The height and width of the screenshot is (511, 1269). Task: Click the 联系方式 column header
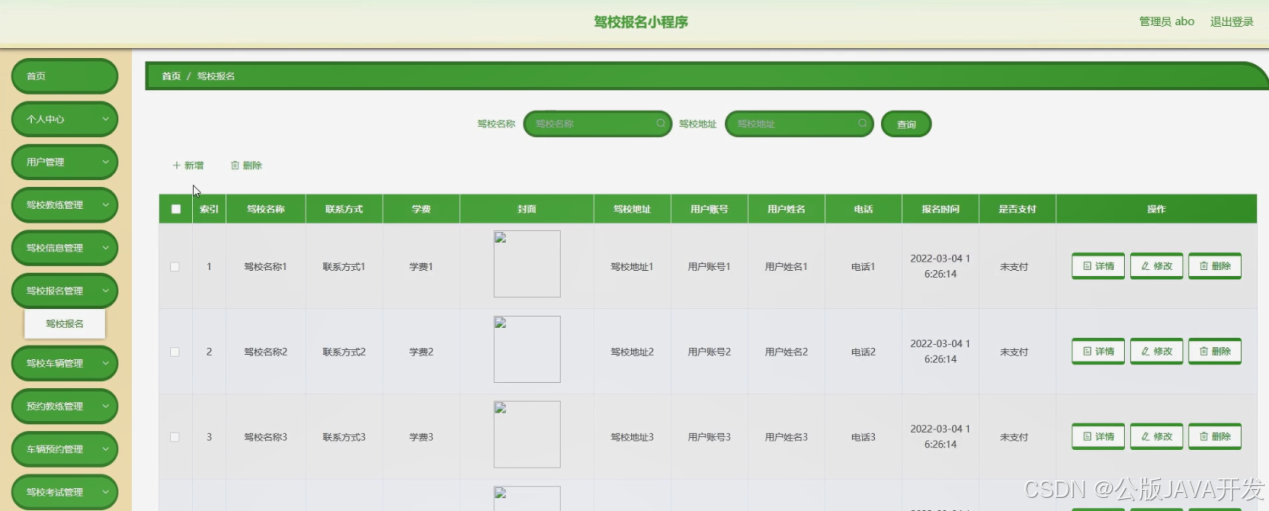tap(344, 209)
